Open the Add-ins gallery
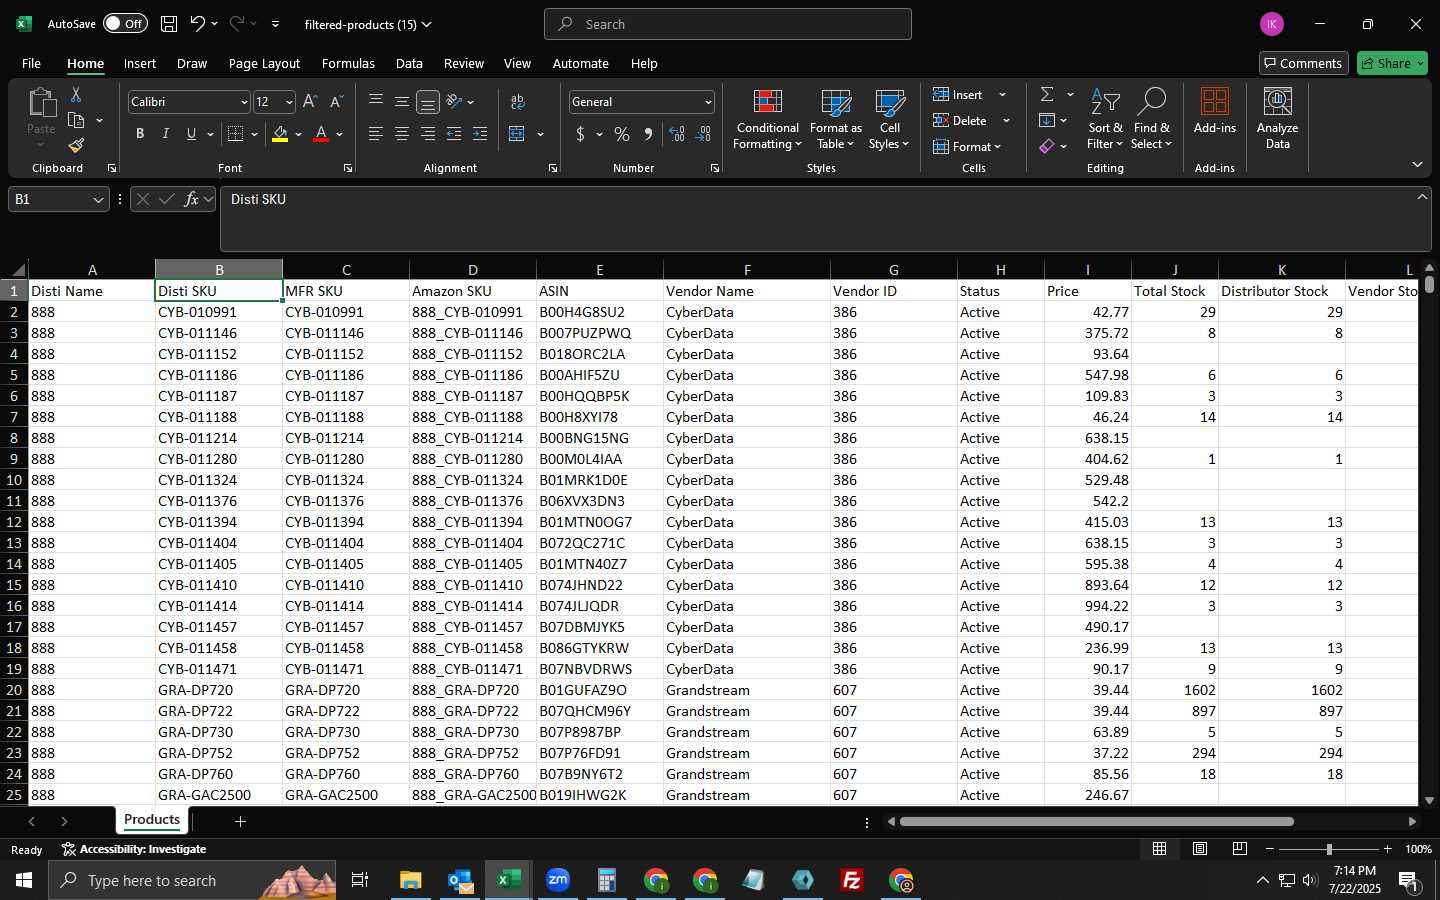The width and height of the screenshot is (1440, 900). (1215, 110)
